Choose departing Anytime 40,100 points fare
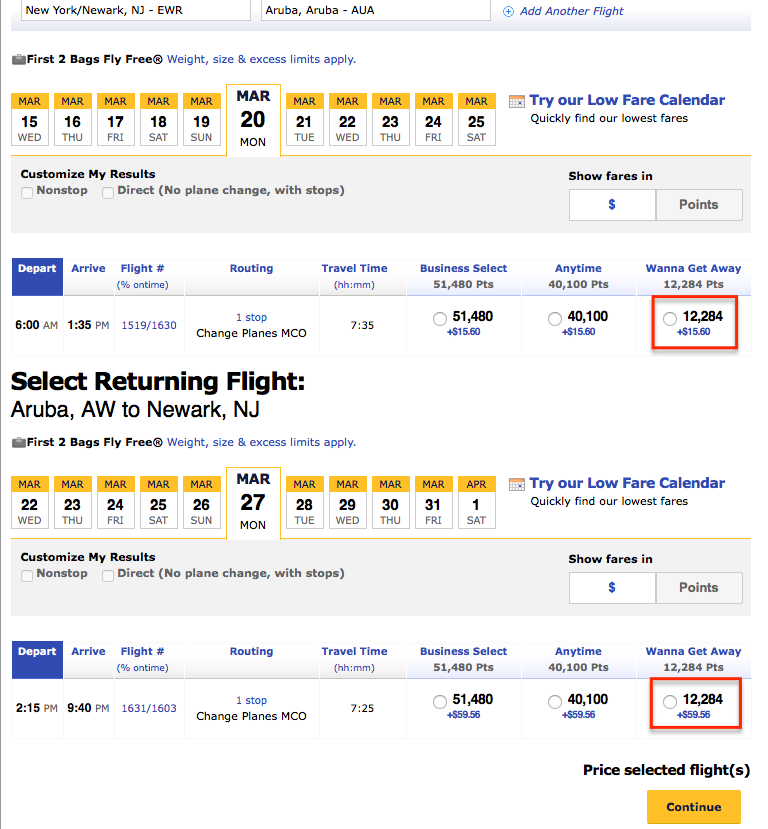 (x=554, y=318)
